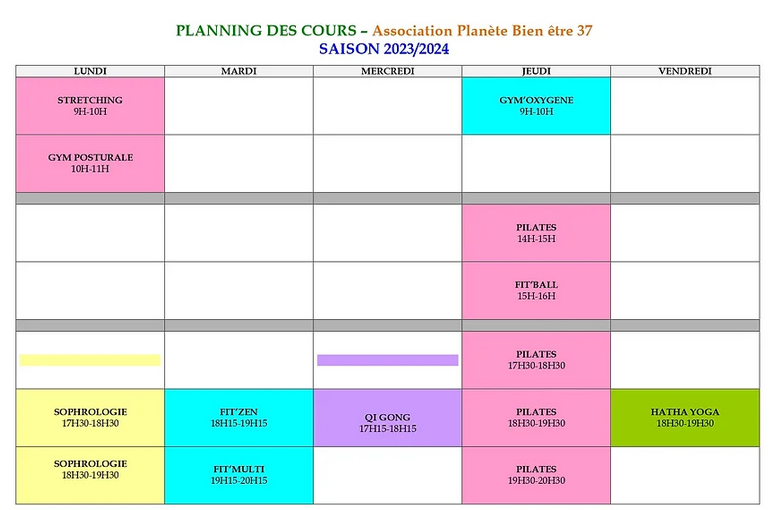Click the STRETCHING 9H-10H Monday cell

point(90,106)
